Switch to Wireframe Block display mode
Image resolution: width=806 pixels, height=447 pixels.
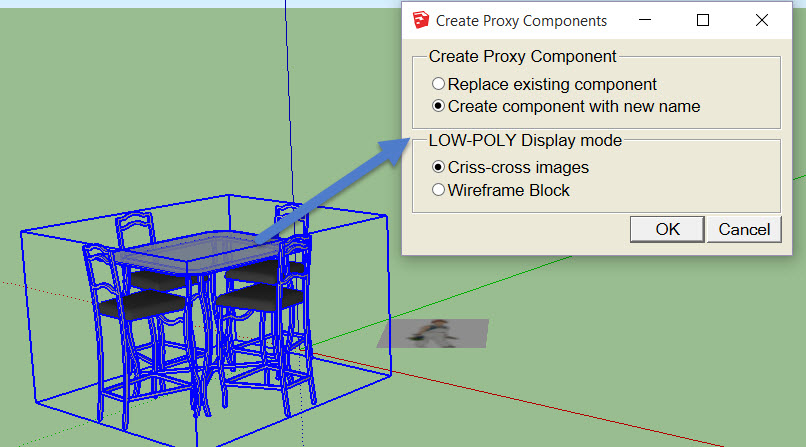point(438,190)
